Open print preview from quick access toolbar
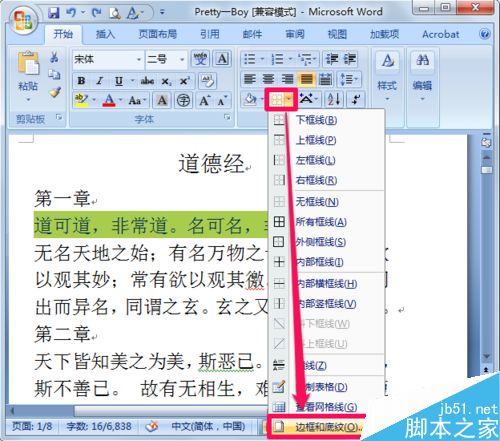The height and width of the screenshot is (441, 500). [115, 13]
